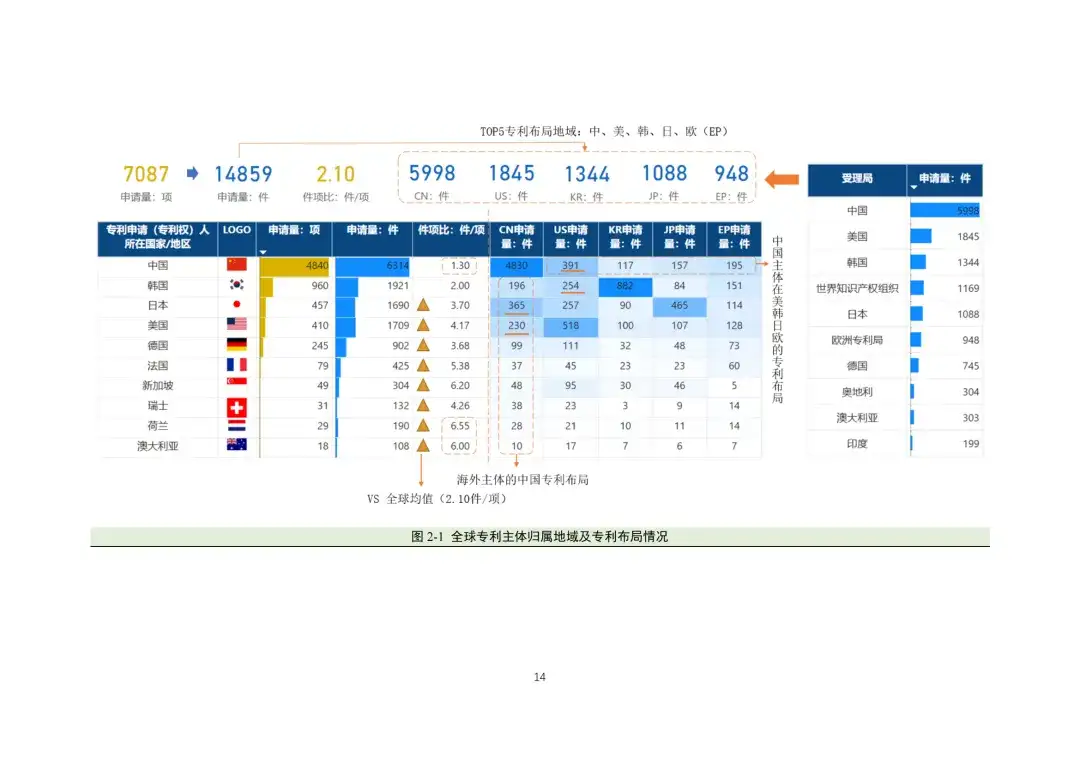Screen dimensions: 1080x764
Task: Click 荷兰 row label
Action: point(157,426)
